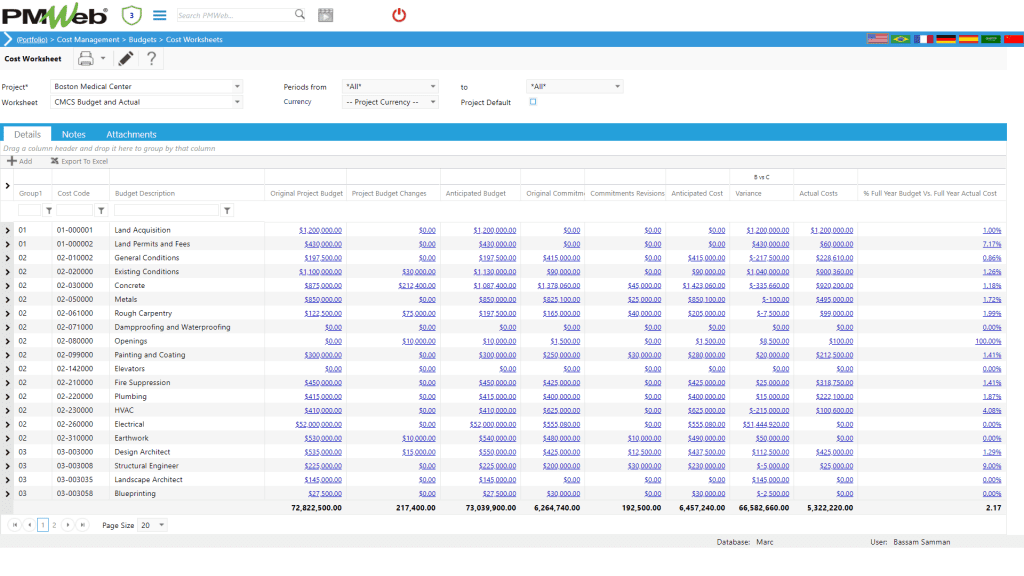Toggle the Project Default checkbox
This screenshot has width=1024, height=576.
tap(533, 102)
